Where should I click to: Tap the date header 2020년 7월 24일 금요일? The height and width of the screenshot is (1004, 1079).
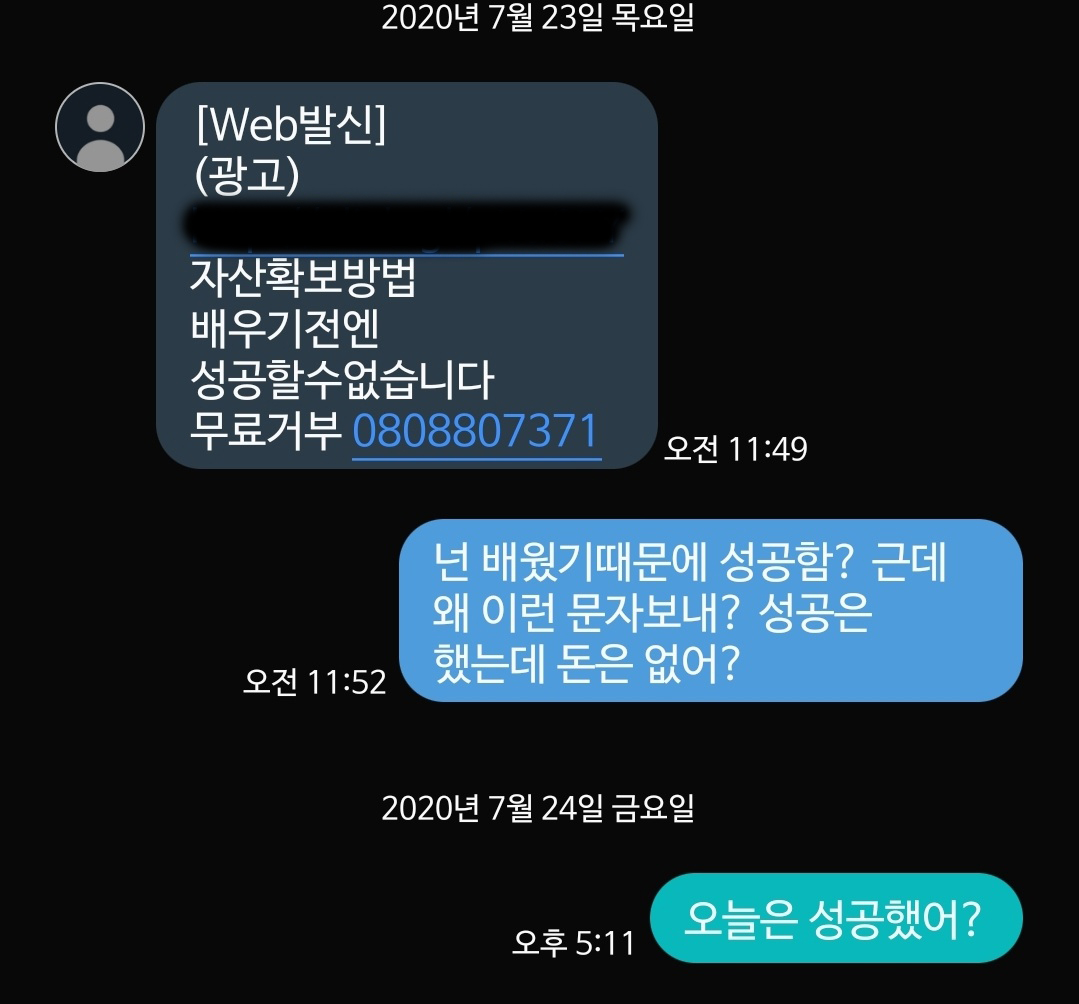(x=537, y=808)
